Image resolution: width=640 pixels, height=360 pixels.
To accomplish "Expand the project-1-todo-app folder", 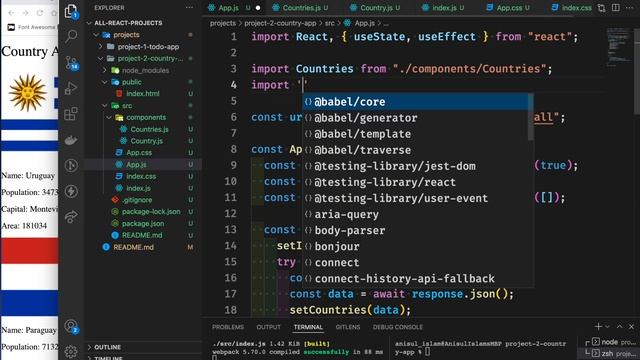I will click(101, 47).
